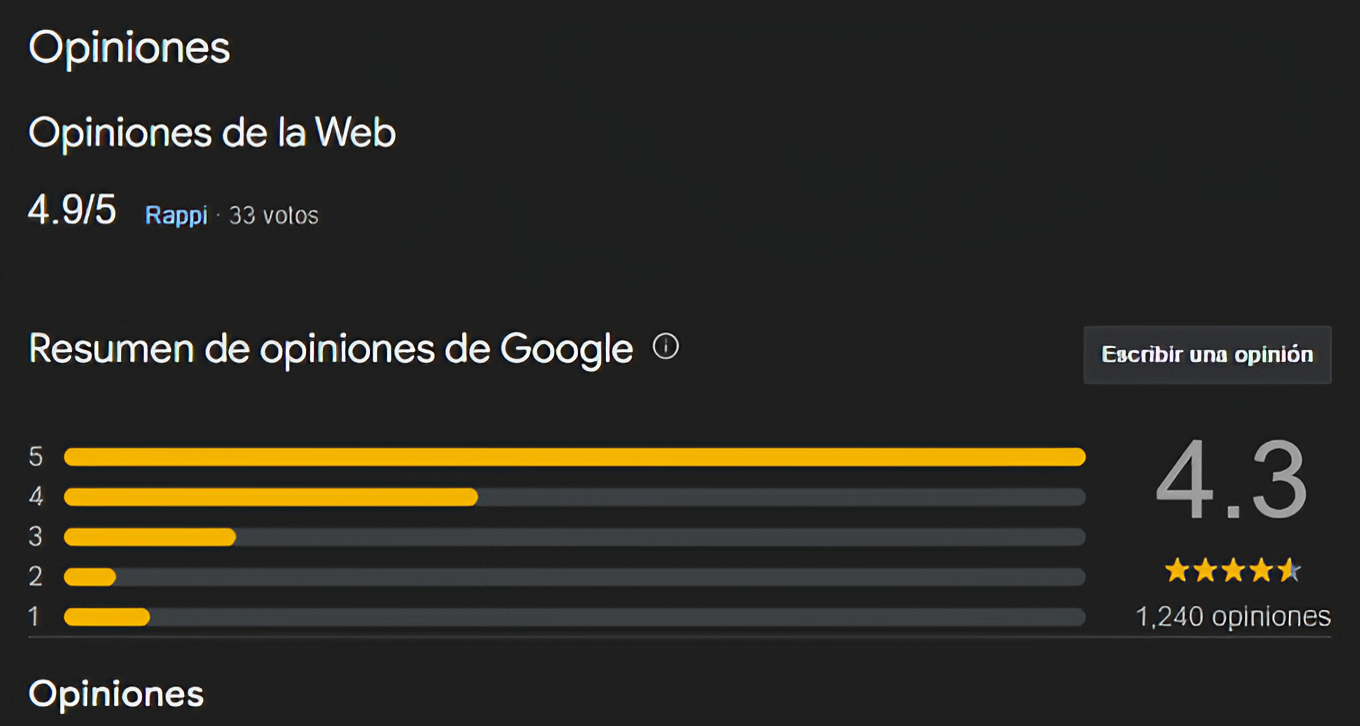Select the Opiniones de la Web heading
Viewport: 1360px width, 726px height.
click(212, 132)
